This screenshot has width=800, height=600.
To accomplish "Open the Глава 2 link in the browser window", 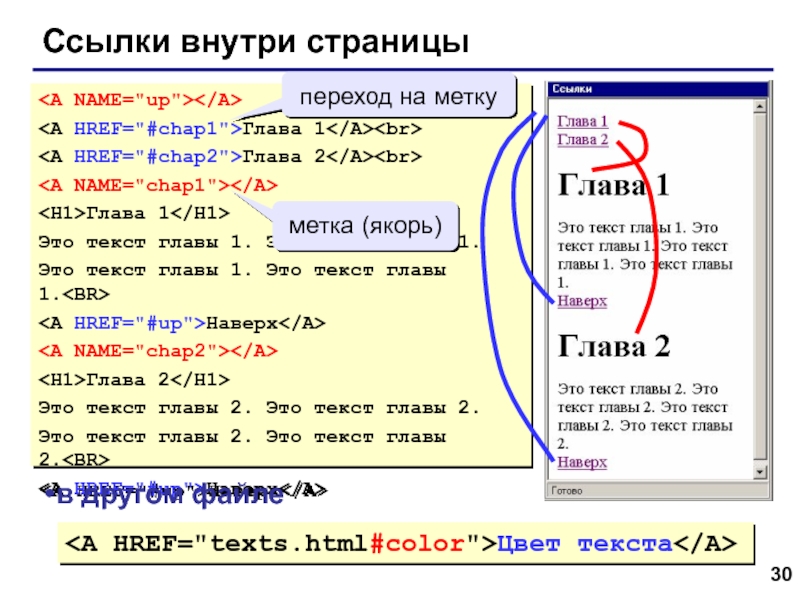I will pyautogui.click(x=584, y=139).
